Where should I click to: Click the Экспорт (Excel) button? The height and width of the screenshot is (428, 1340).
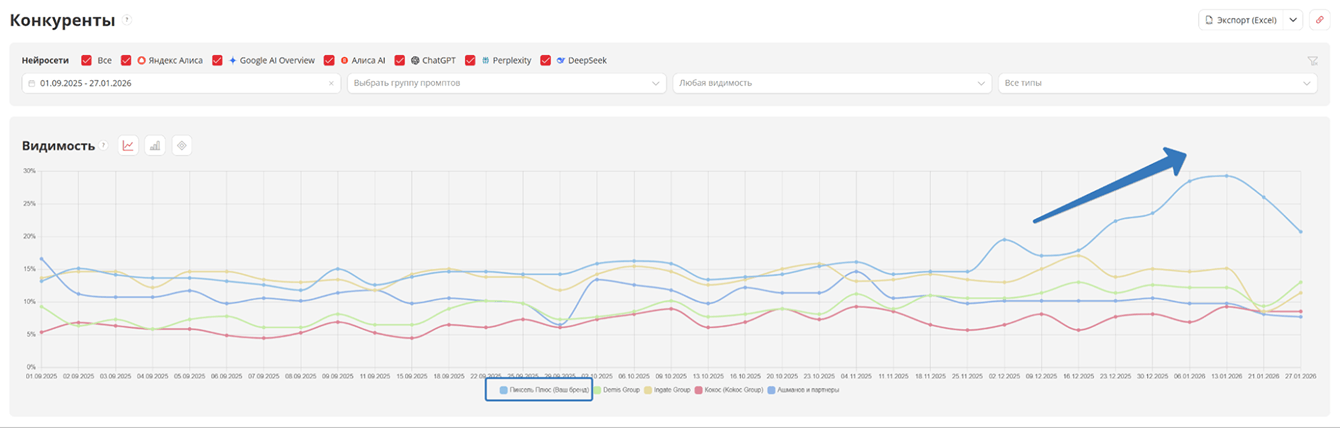[x=1240, y=20]
